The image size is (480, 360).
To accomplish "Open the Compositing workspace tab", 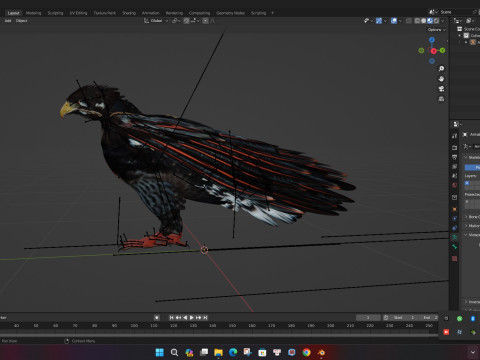I will pyautogui.click(x=199, y=13).
